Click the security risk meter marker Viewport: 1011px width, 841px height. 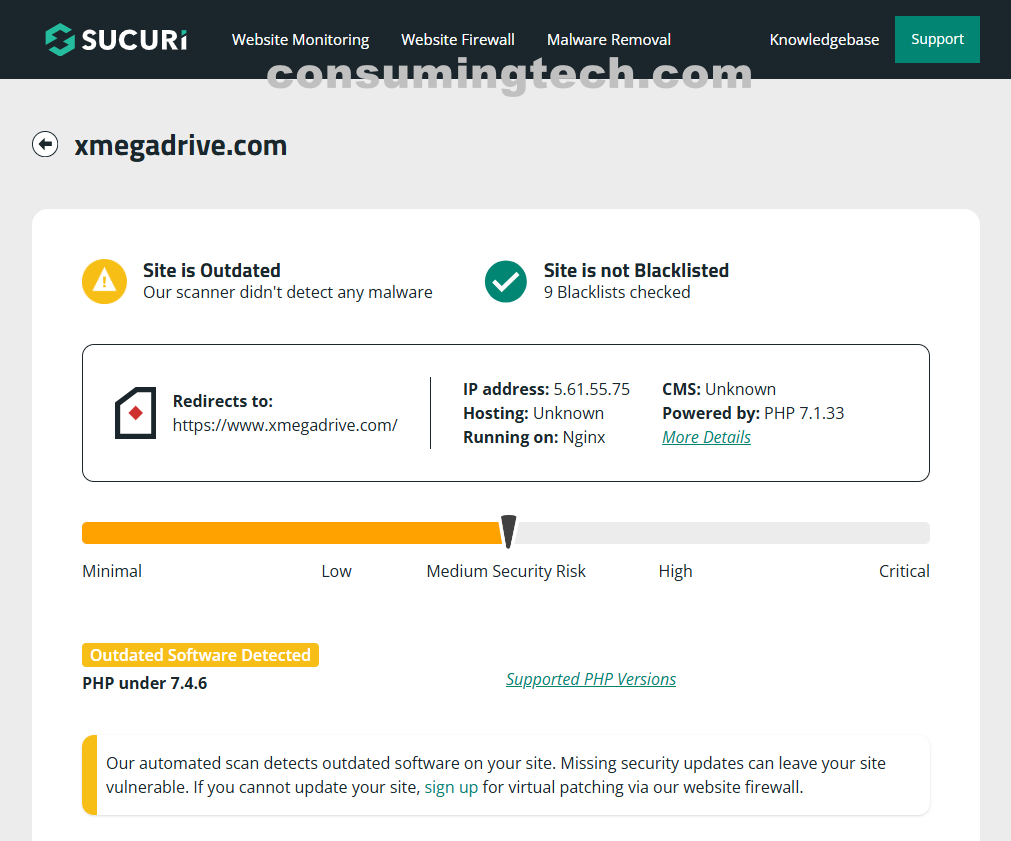(x=508, y=531)
